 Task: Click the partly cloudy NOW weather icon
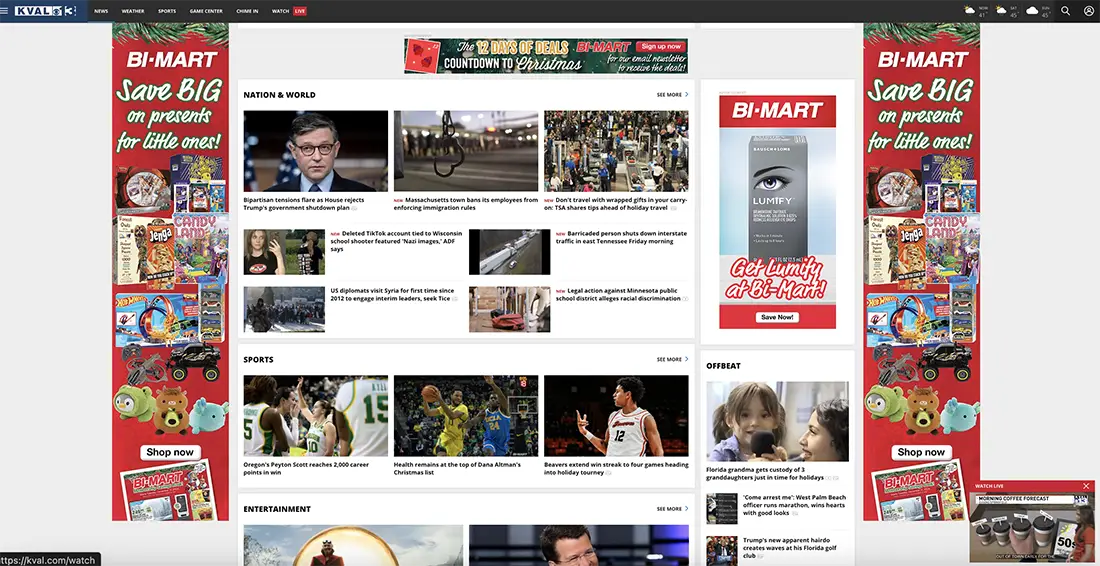click(970, 11)
